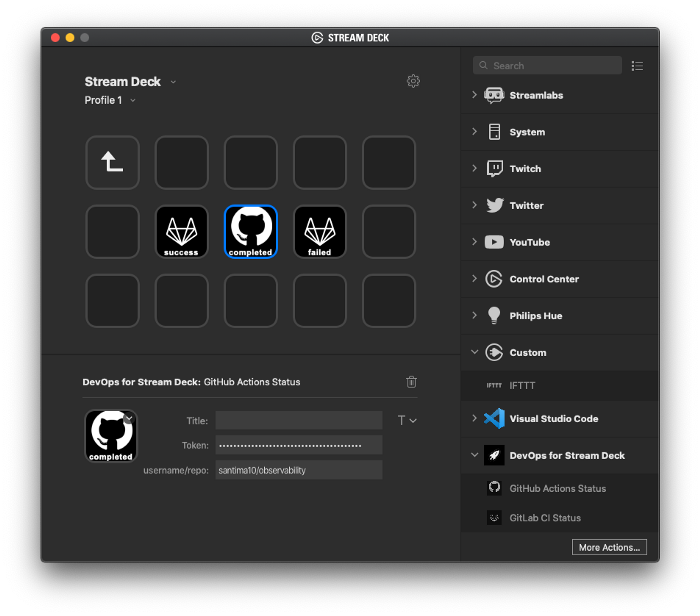The image size is (700, 616).
Task: Click the More Actions button
Action: pos(609,547)
